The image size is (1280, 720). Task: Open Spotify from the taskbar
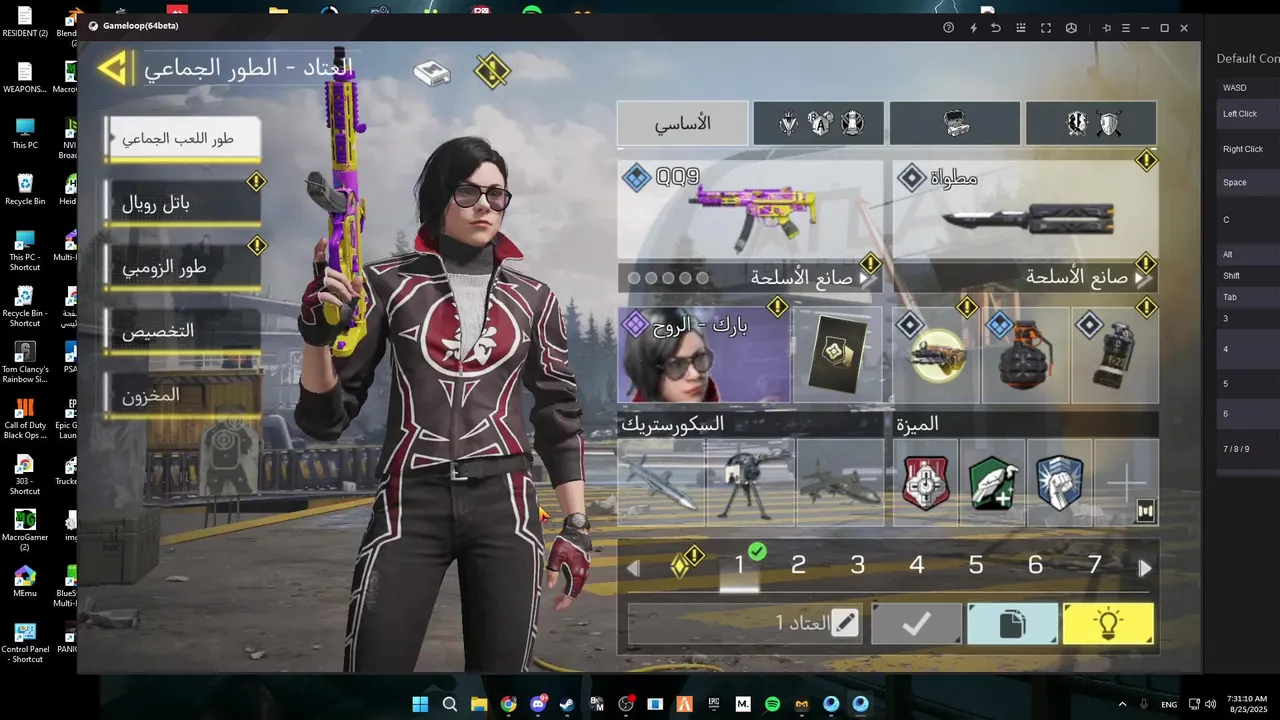click(772, 704)
